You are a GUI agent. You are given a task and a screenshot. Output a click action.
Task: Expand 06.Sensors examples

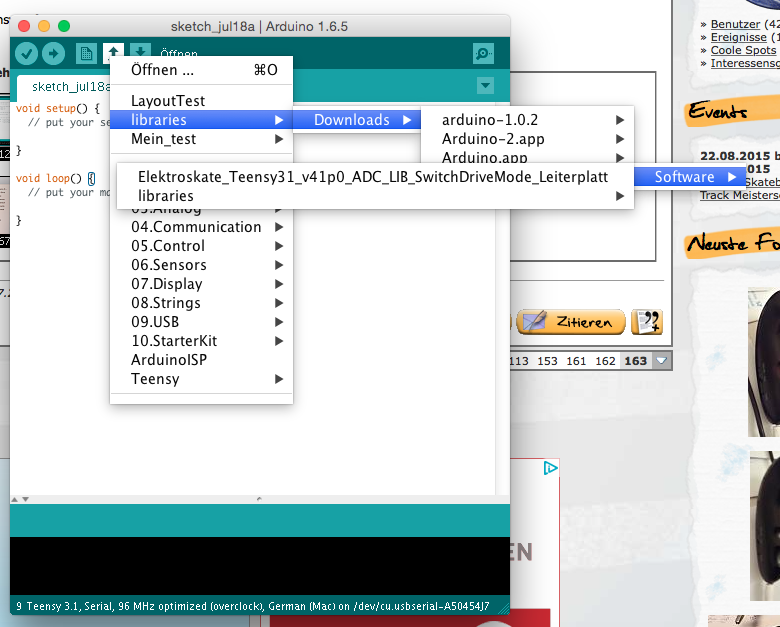201,265
